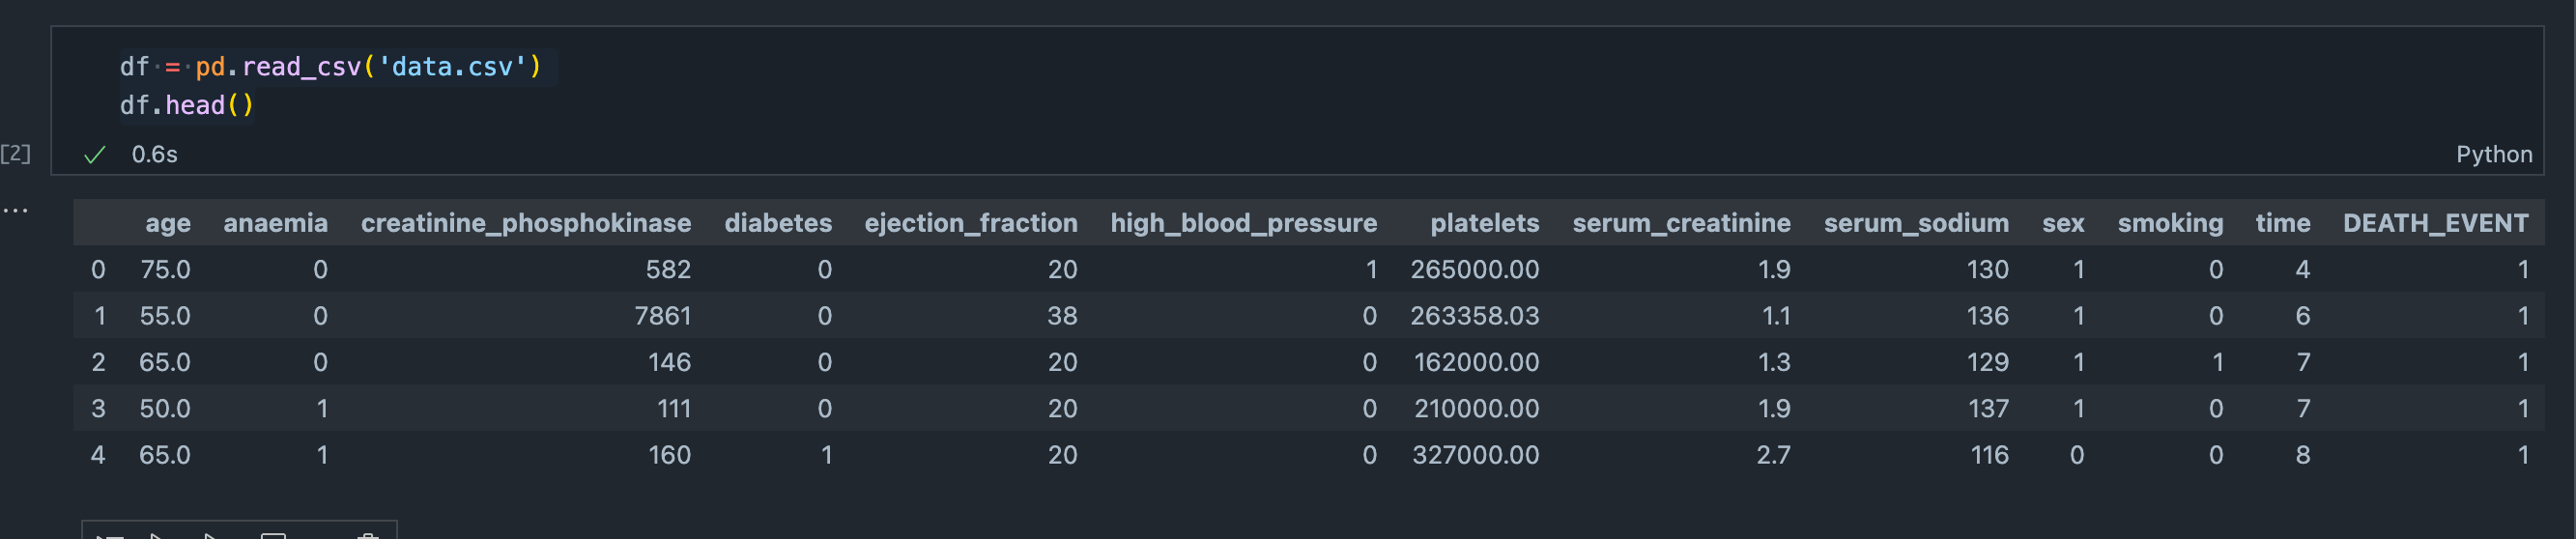Open the cell output actions ellipsis menu
2576x539 pixels.
click(x=15, y=210)
